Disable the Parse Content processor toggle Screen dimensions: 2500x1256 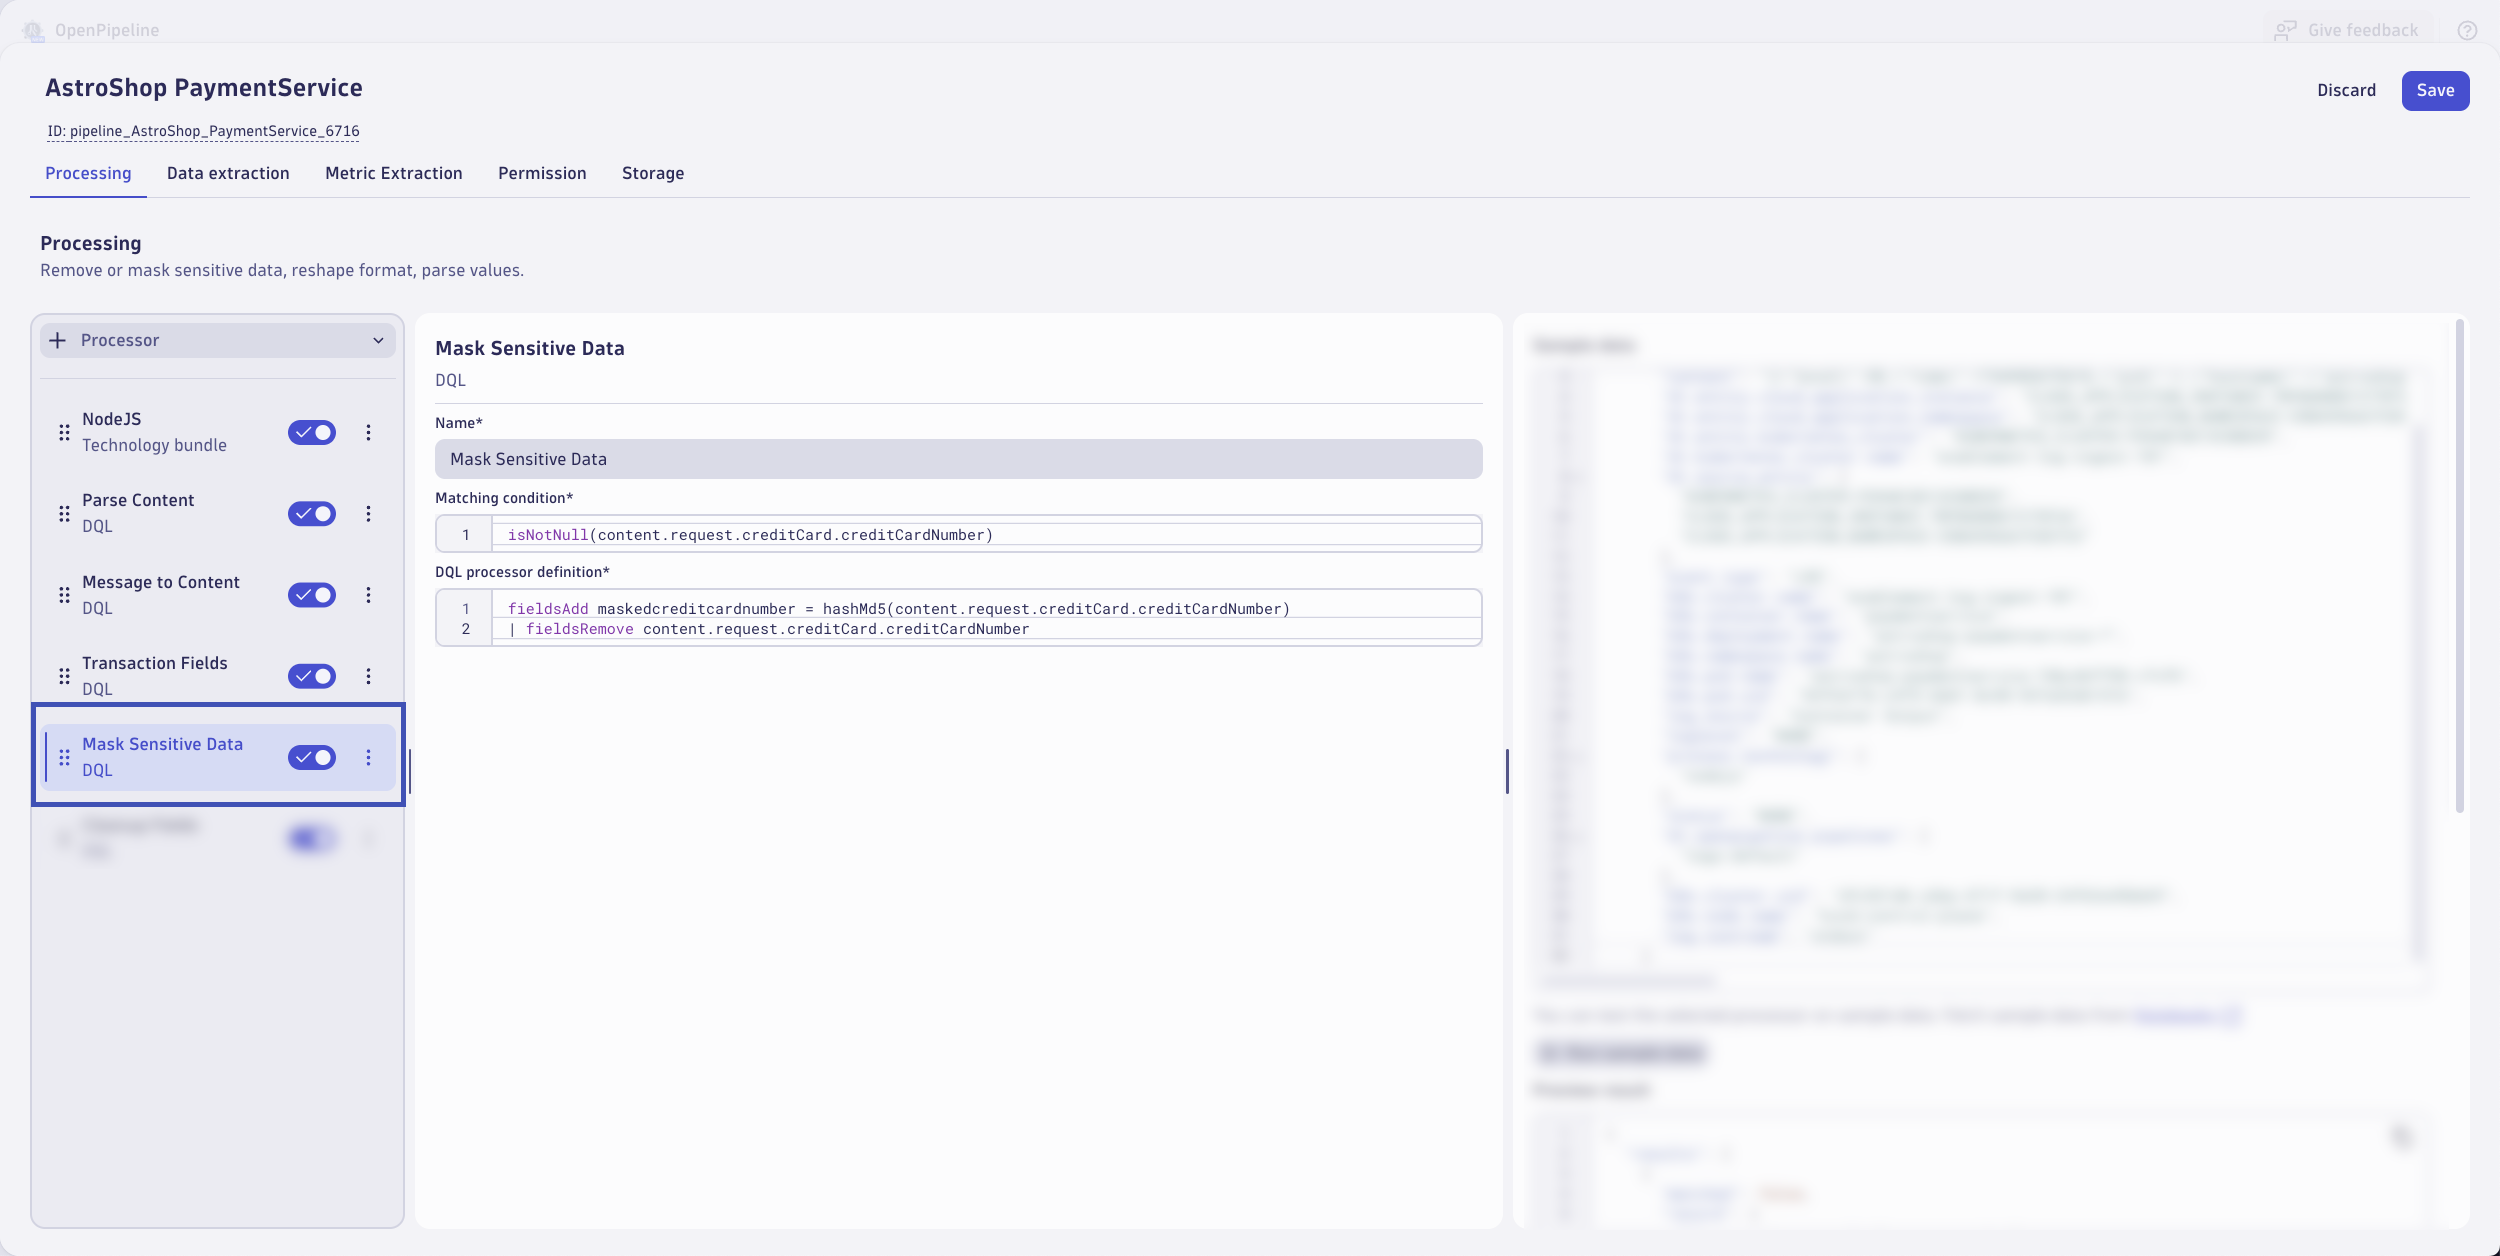[x=312, y=513]
